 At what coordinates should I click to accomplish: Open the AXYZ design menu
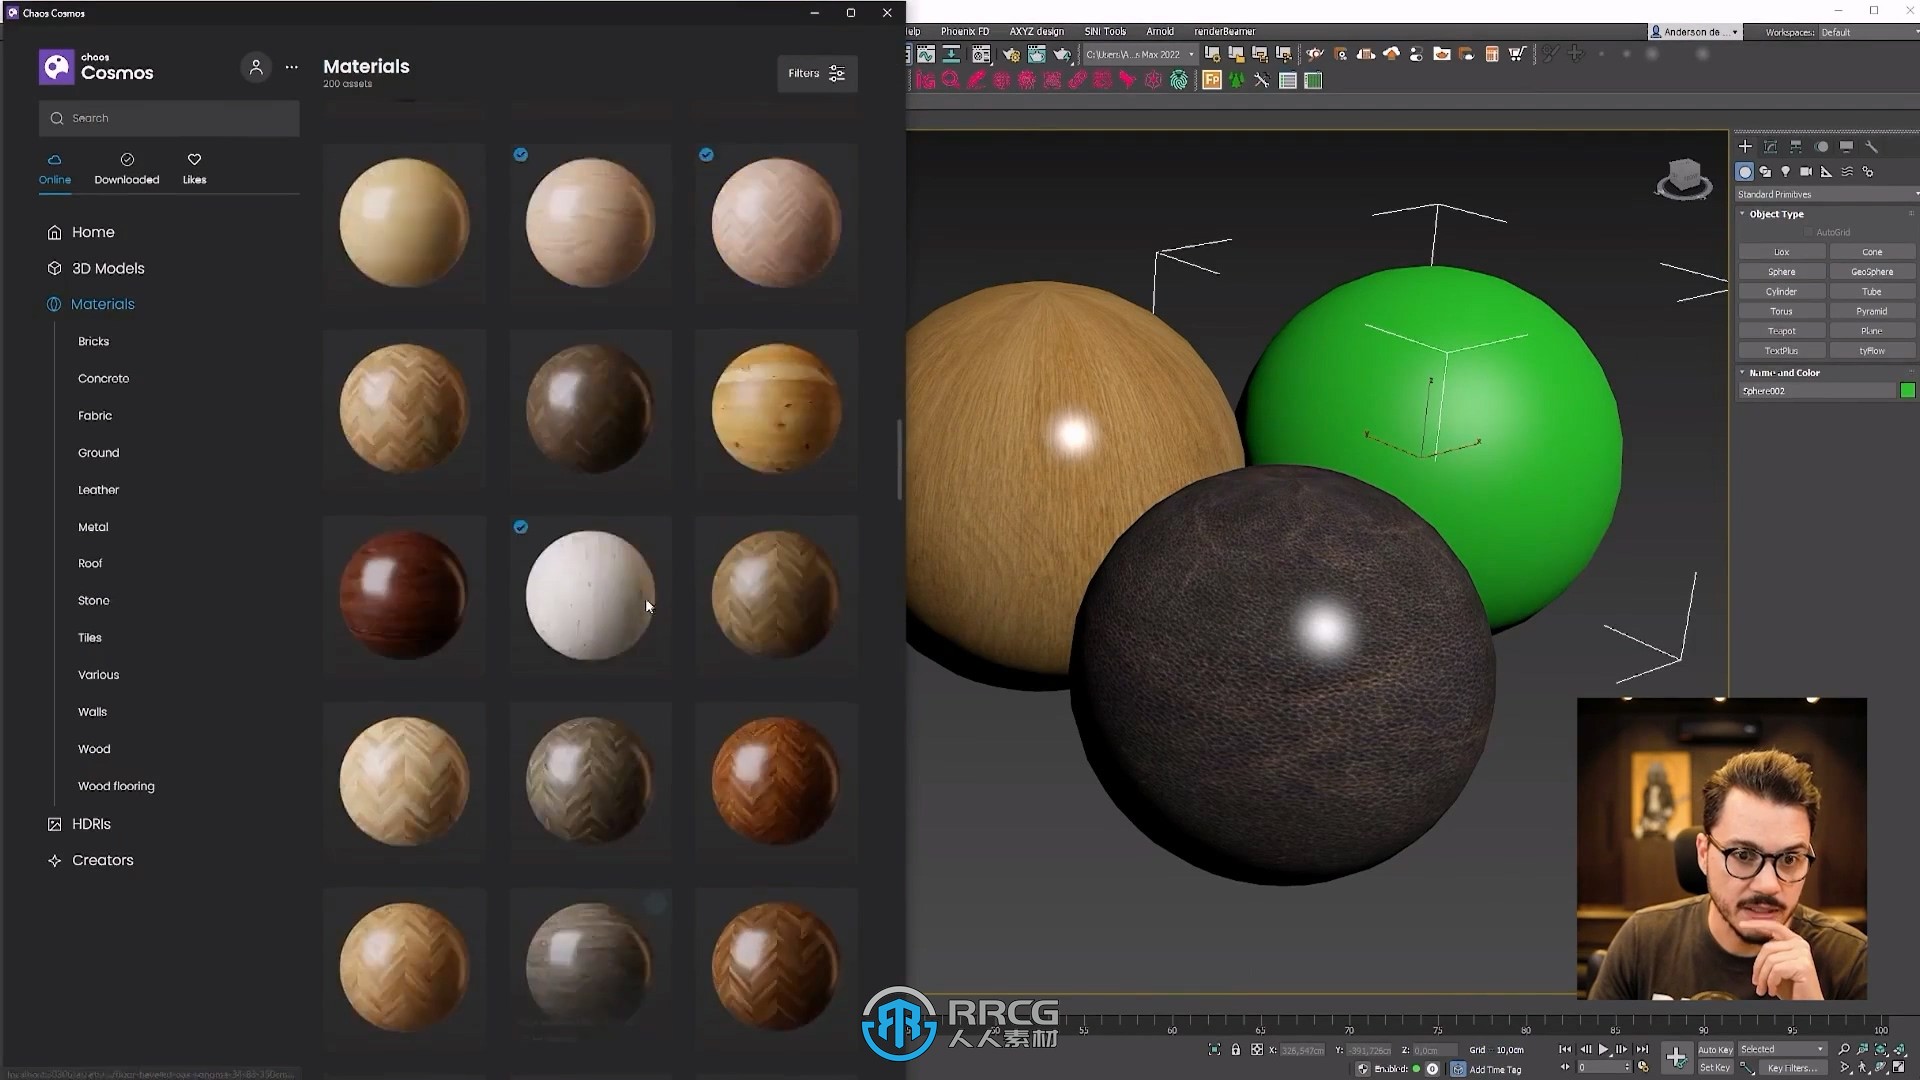point(1036,31)
